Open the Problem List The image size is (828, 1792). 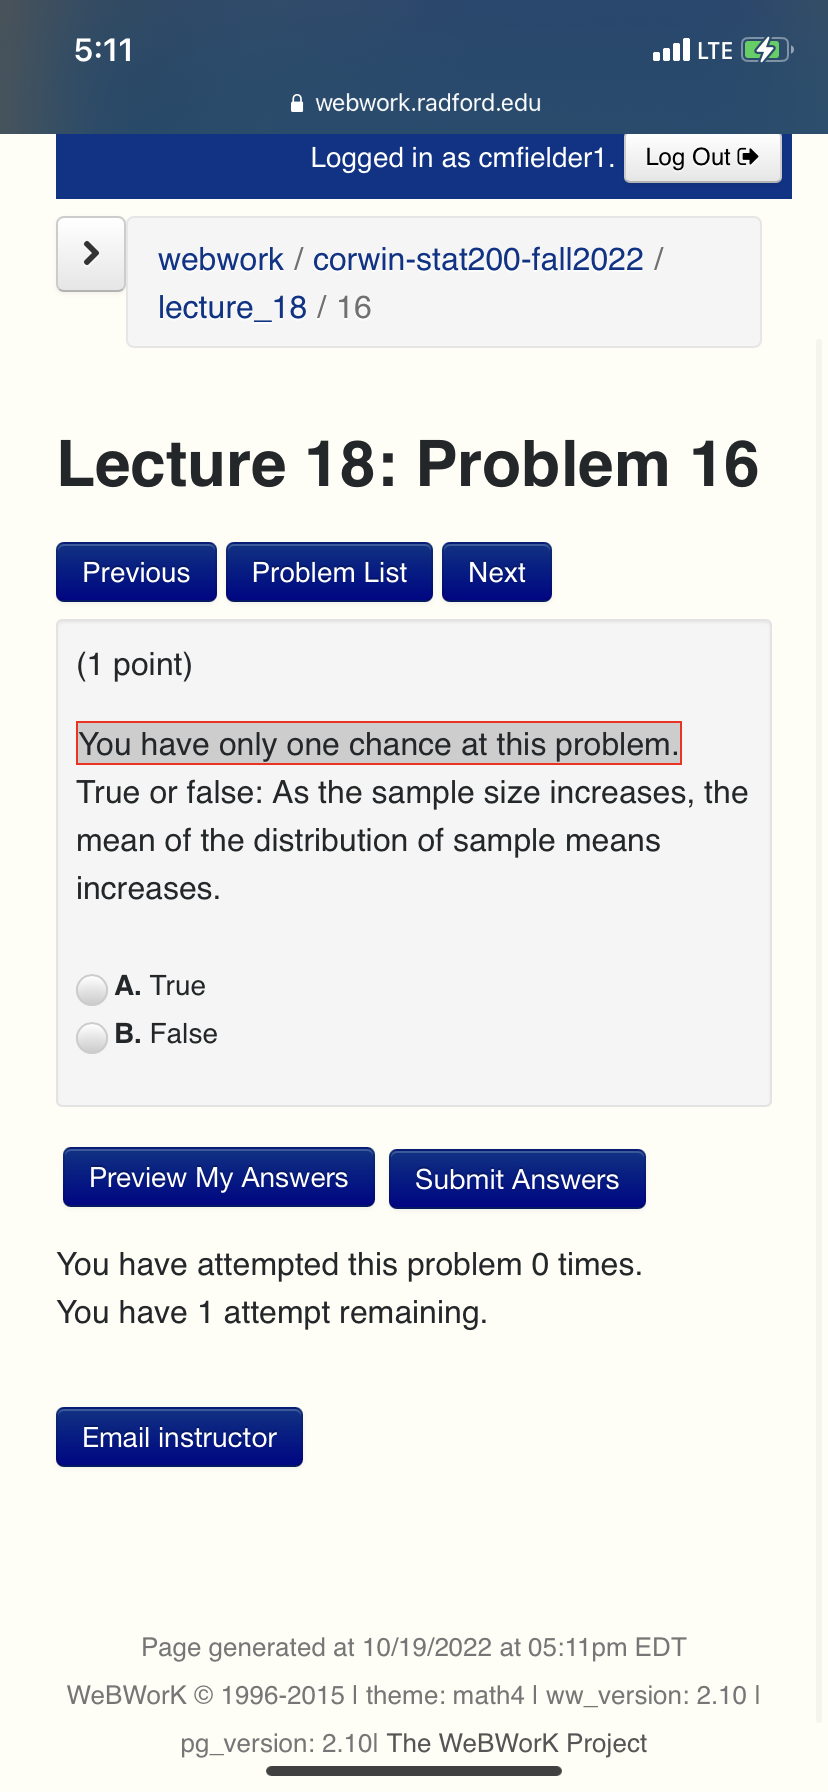click(x=329, y=571)
